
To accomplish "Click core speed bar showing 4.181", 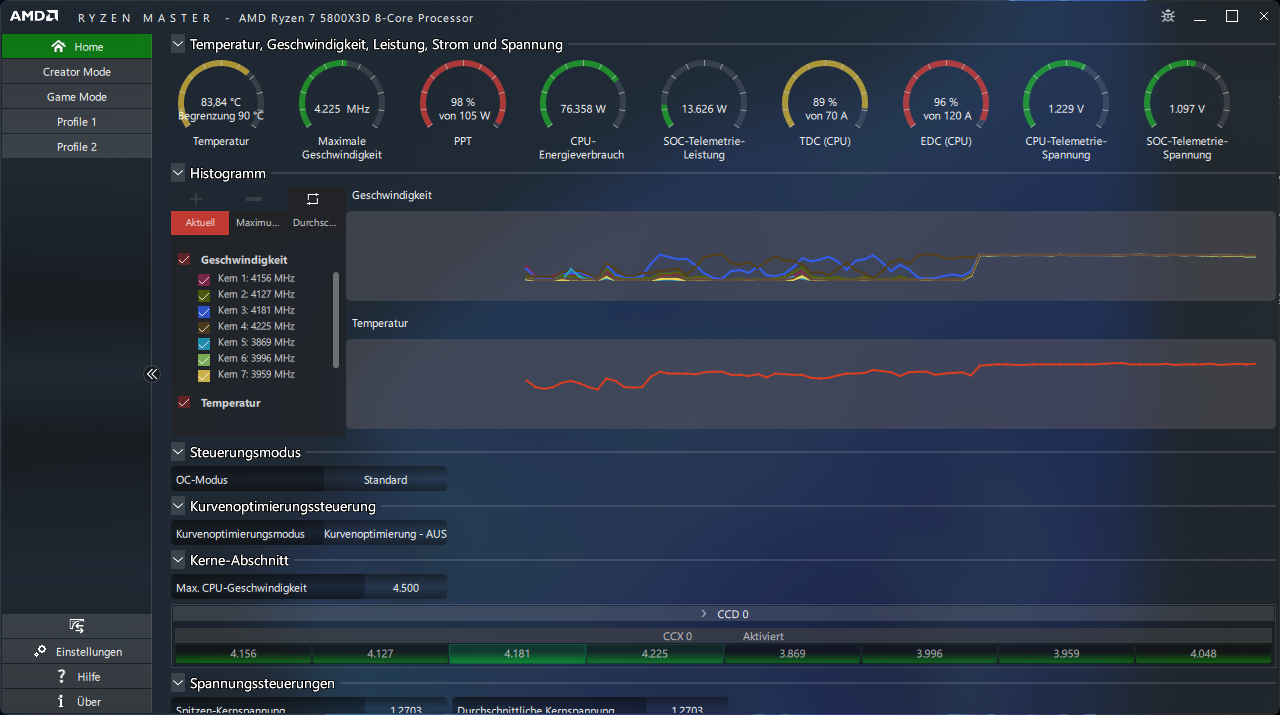I will (517, 654).
